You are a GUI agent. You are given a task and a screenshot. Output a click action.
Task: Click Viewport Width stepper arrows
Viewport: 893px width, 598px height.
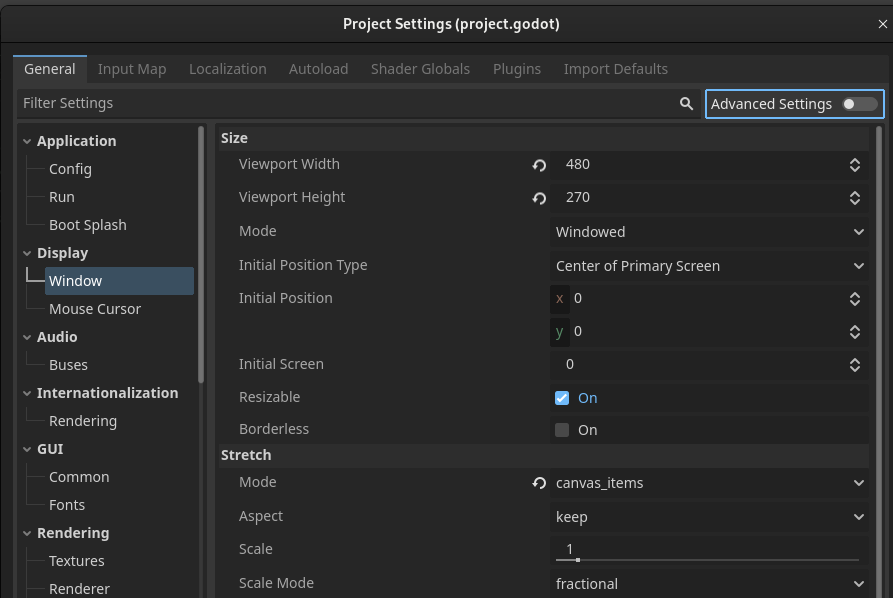point(854,165)
